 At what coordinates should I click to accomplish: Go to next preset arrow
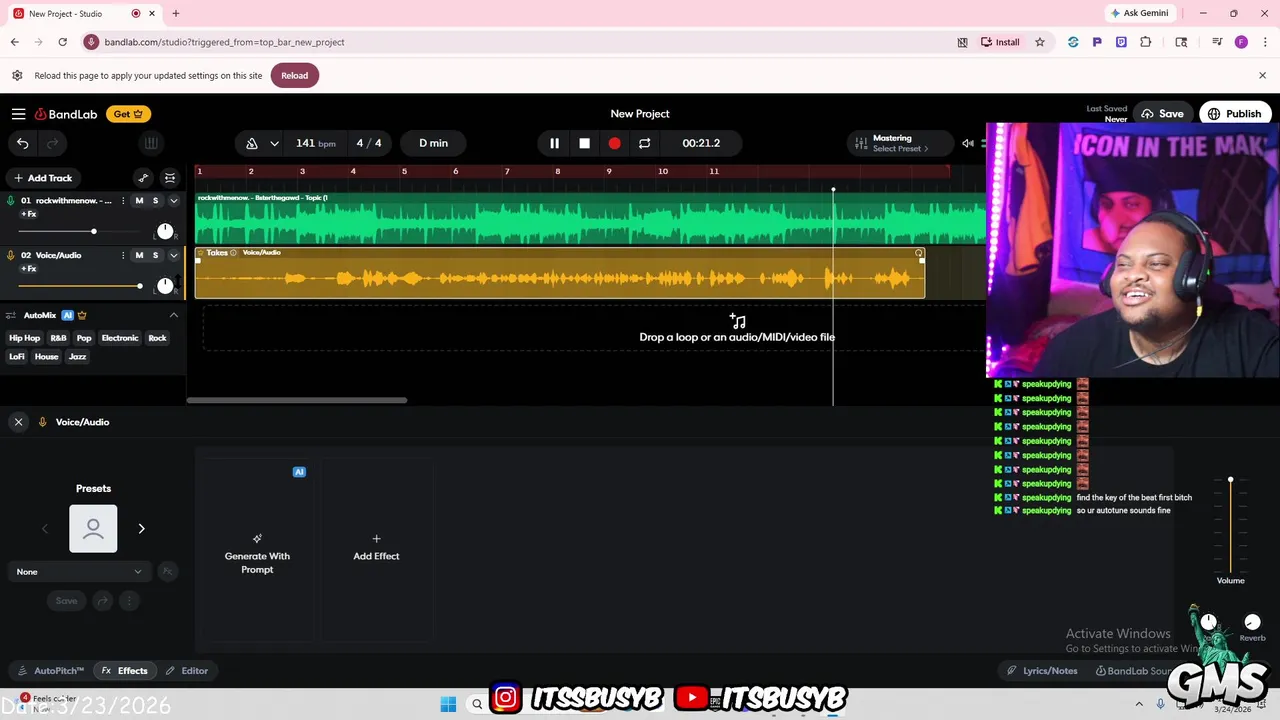pos(141,529)
